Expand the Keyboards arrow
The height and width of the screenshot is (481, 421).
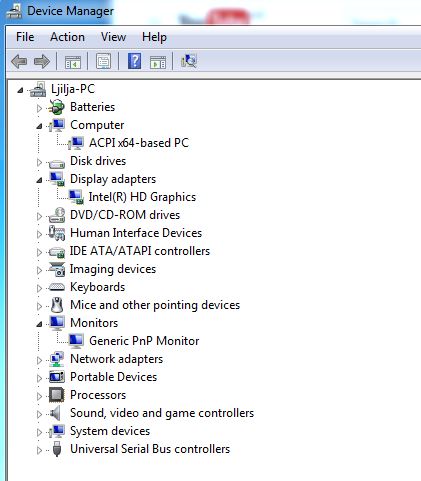(x=39, y=288)
